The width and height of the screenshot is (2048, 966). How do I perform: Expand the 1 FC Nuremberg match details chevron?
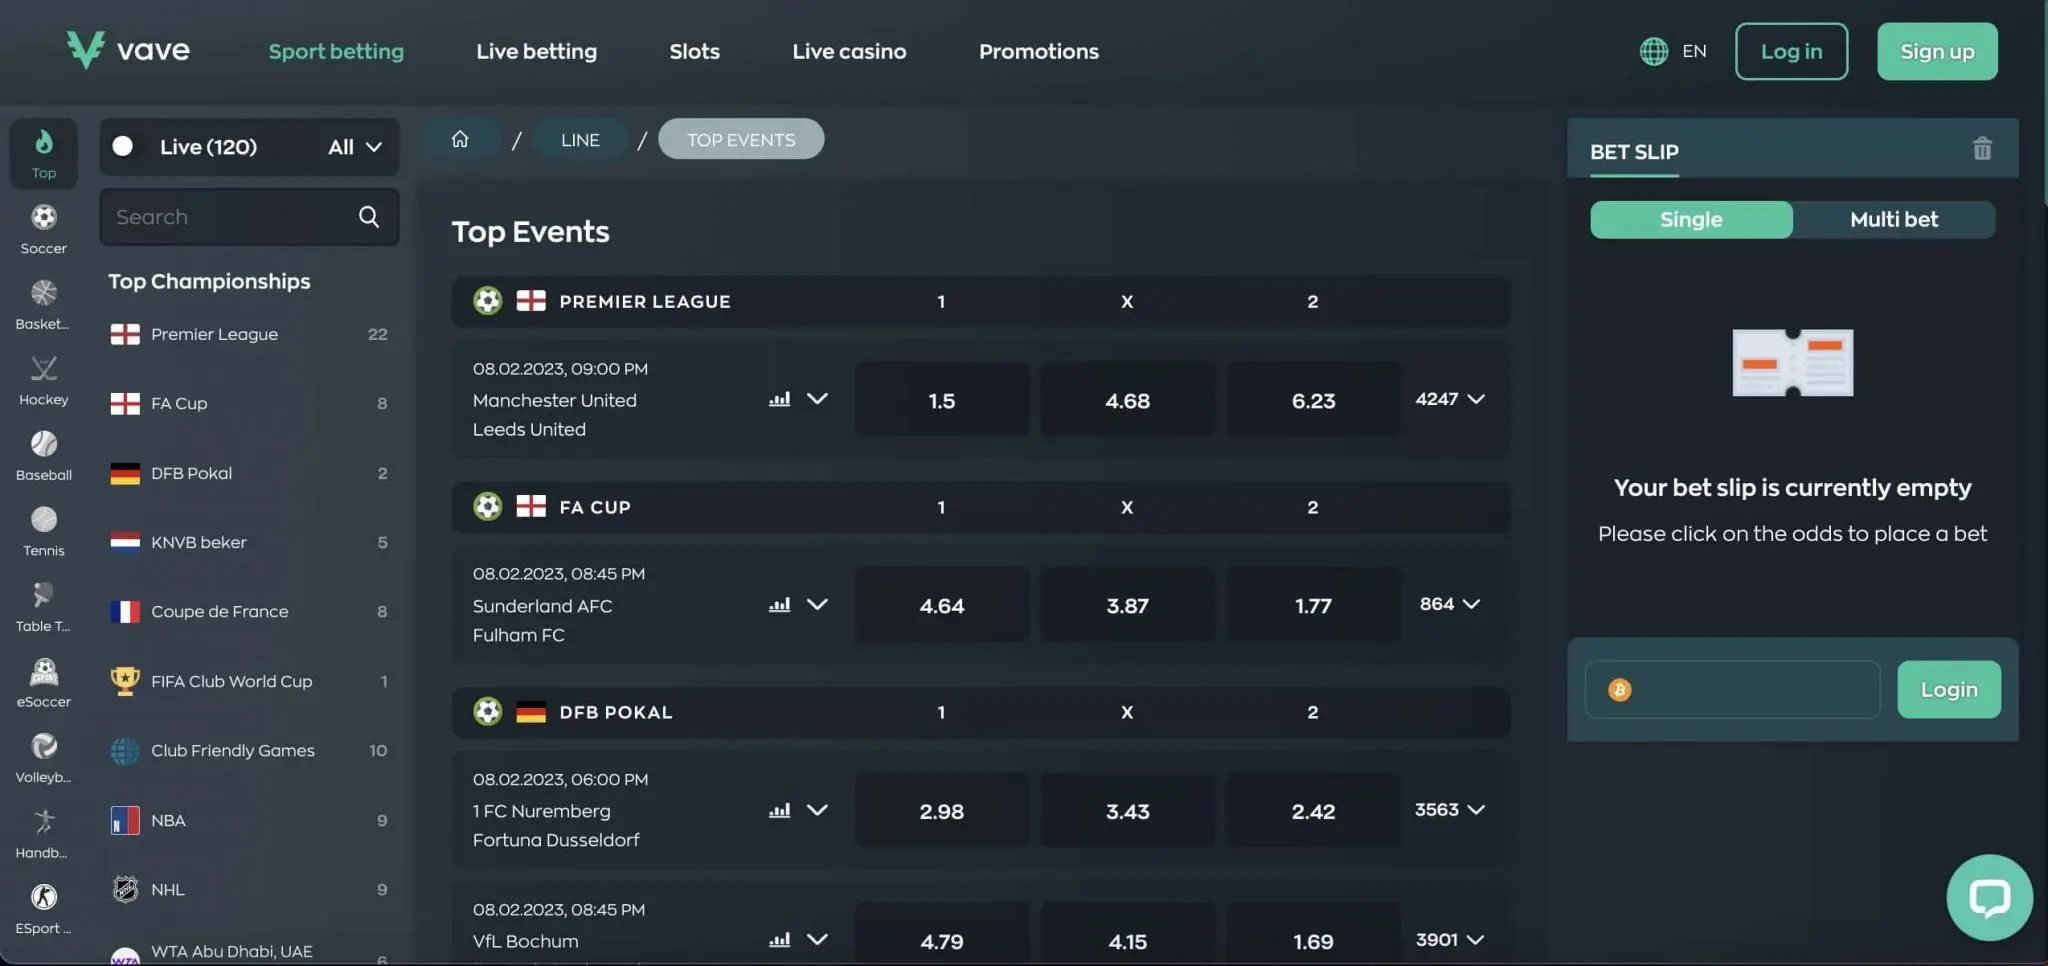click(817, 810)
